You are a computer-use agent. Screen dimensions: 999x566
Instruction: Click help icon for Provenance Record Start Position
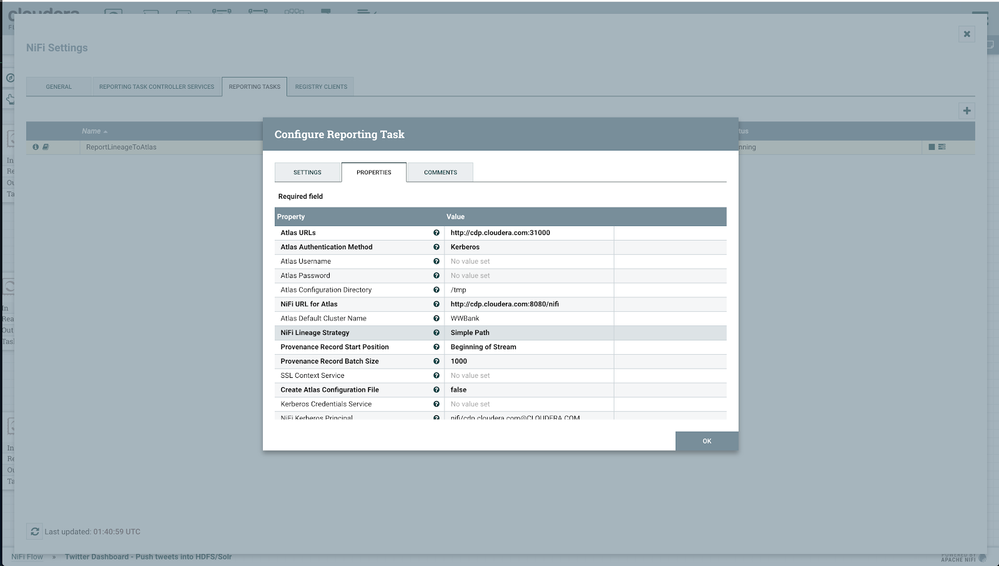[x=436, y=347]
